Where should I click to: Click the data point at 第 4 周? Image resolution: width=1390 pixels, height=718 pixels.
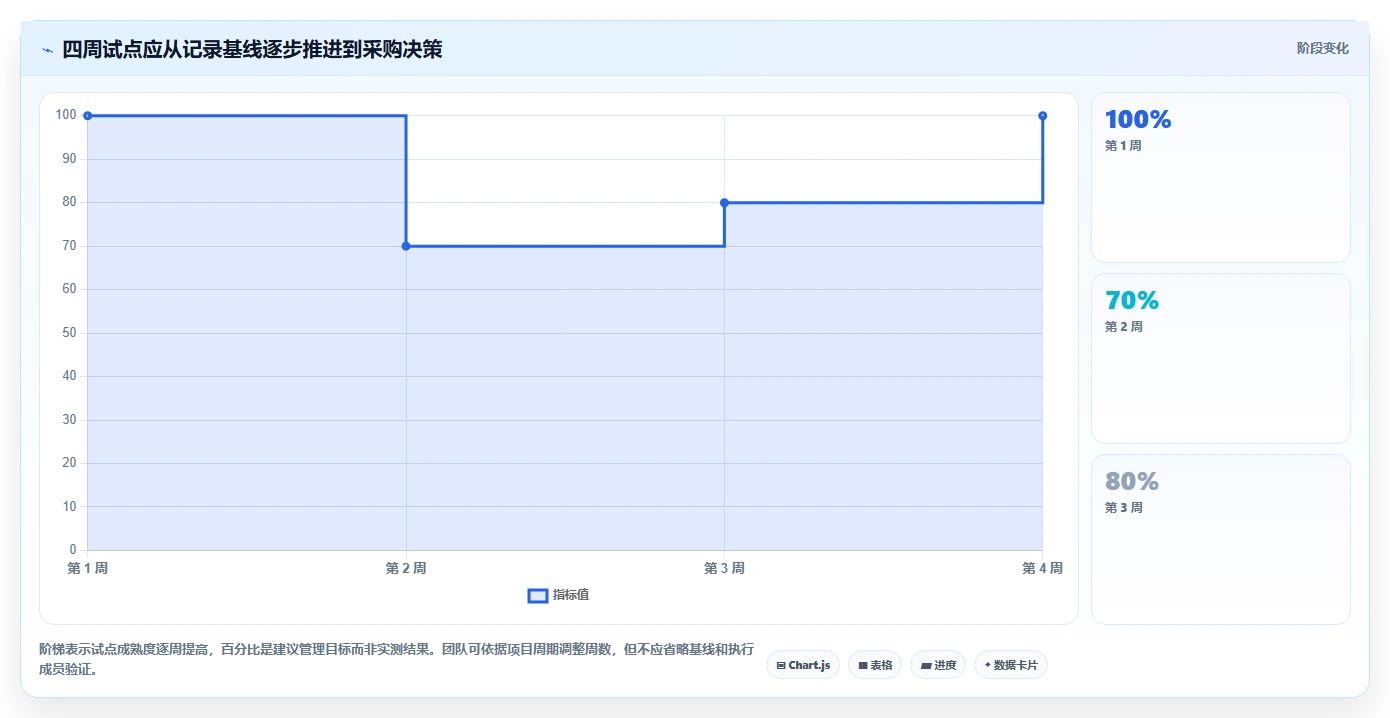1043,116
